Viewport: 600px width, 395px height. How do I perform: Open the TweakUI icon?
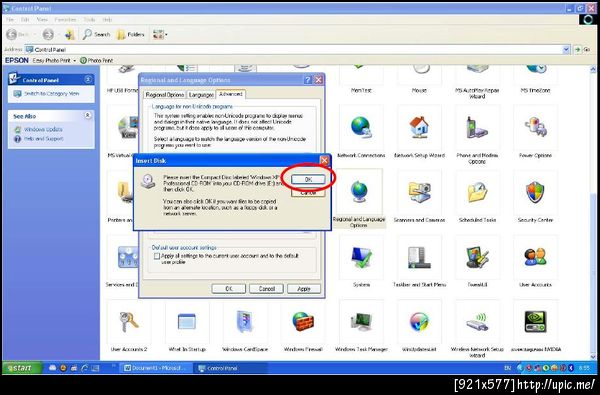click(x=477, y=257)
